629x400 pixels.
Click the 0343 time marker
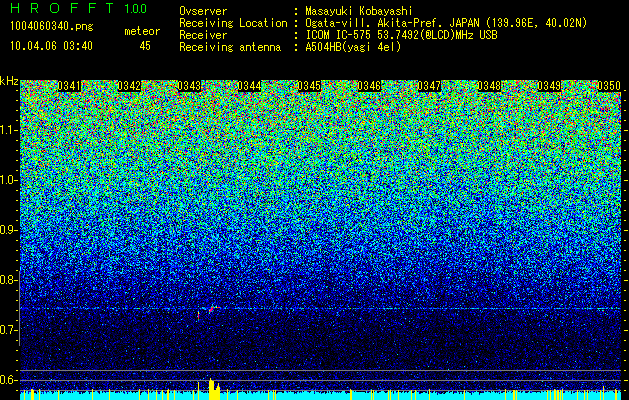[189, 86]
